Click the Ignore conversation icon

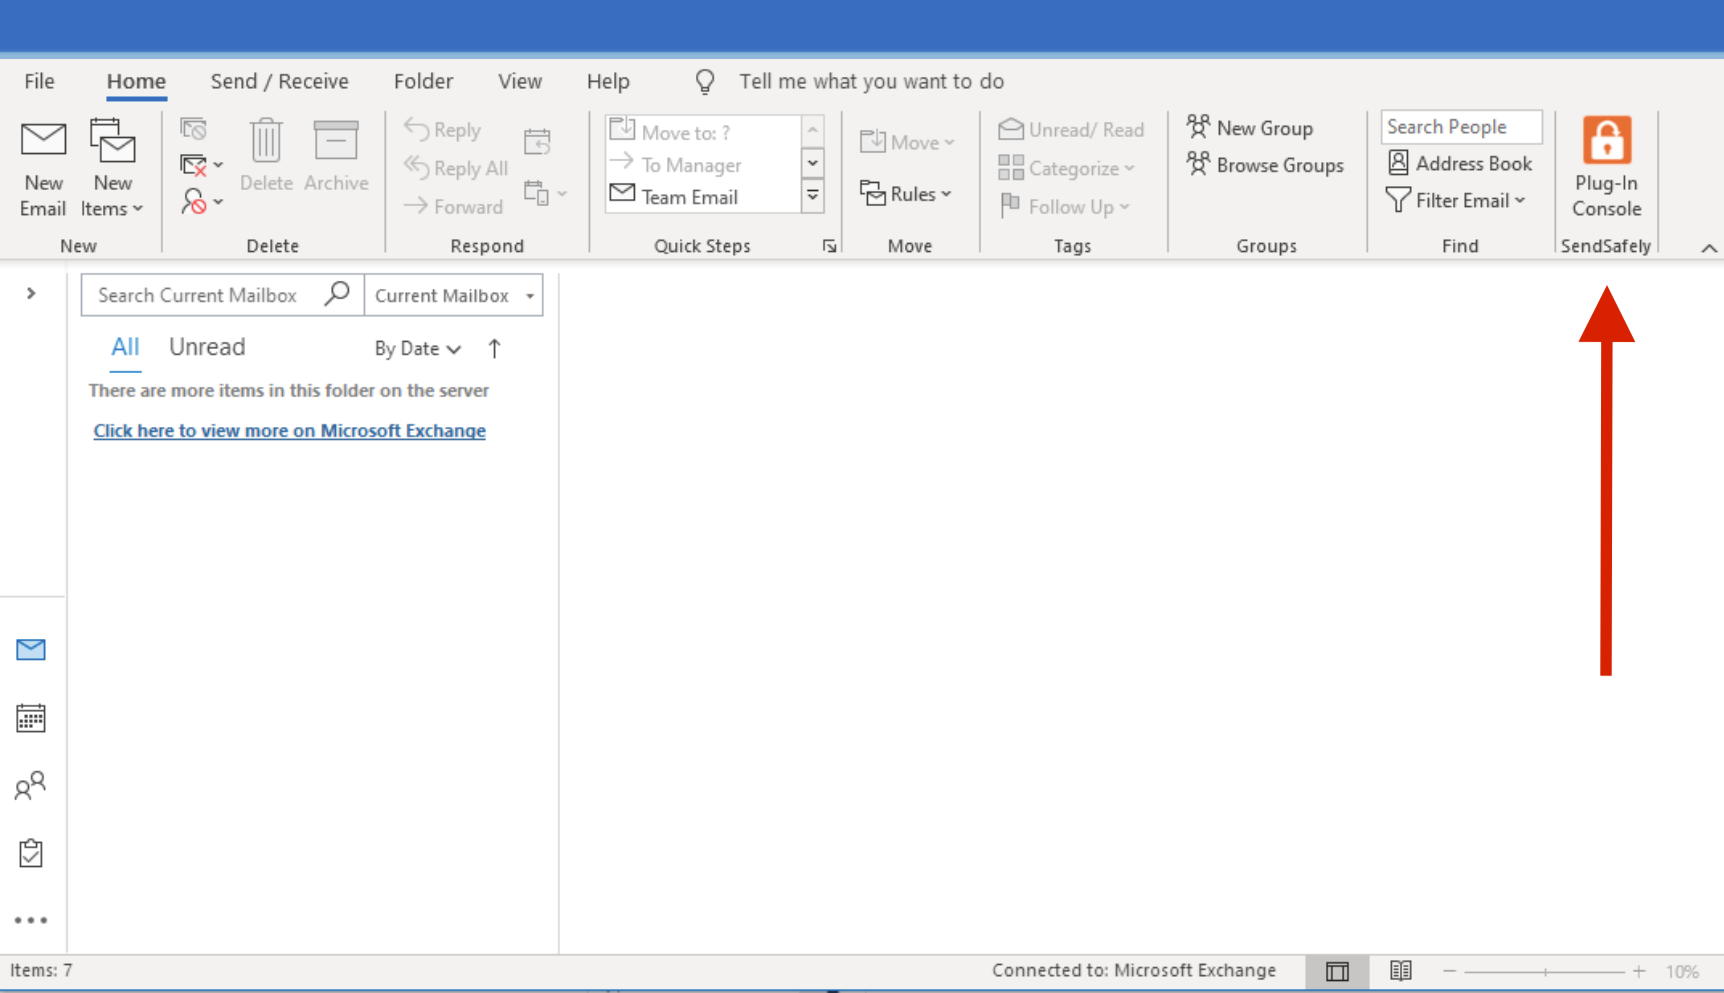193,128
